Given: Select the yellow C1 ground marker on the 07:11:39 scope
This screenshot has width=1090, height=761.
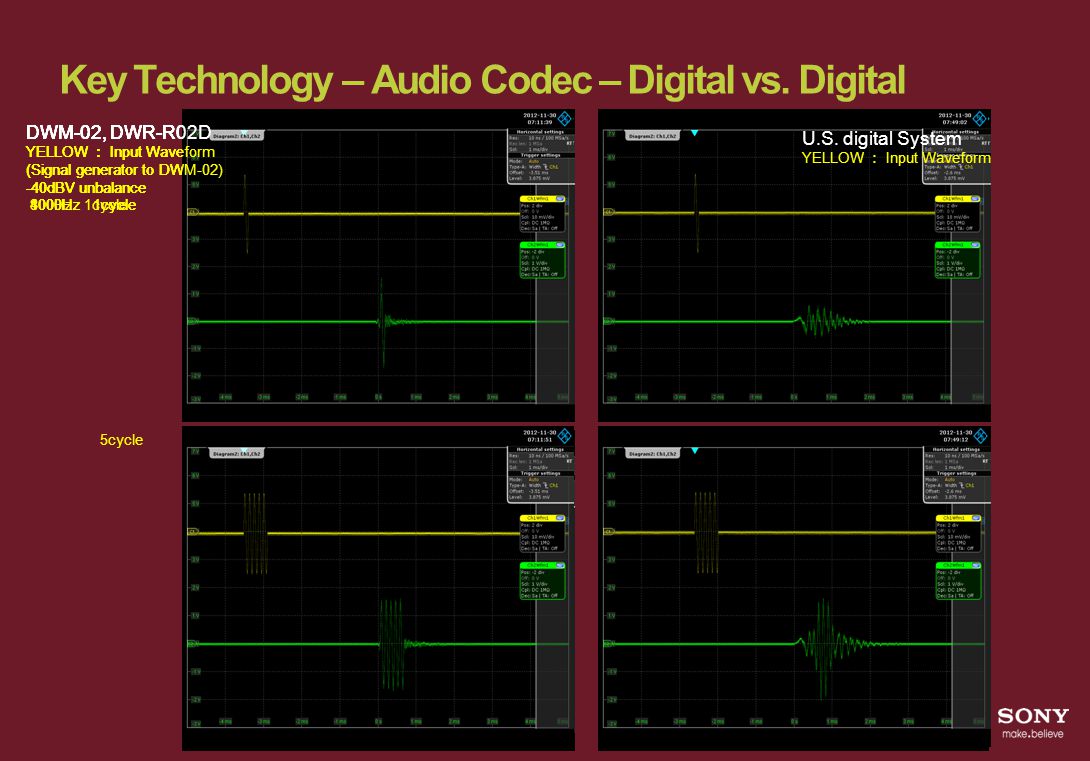Looking at the screenshot, I should click(193, 212).
